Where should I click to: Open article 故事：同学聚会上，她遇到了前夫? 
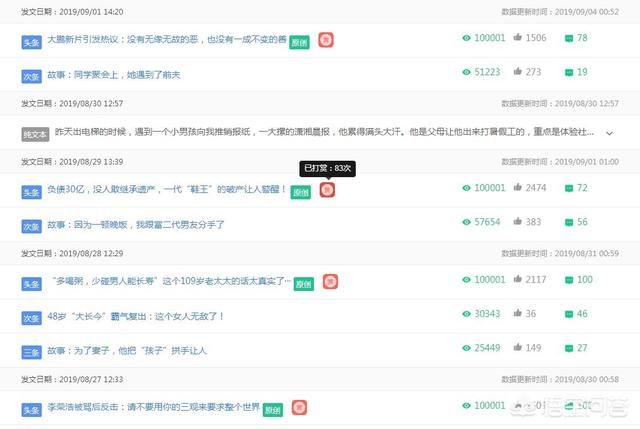[113, 74]
